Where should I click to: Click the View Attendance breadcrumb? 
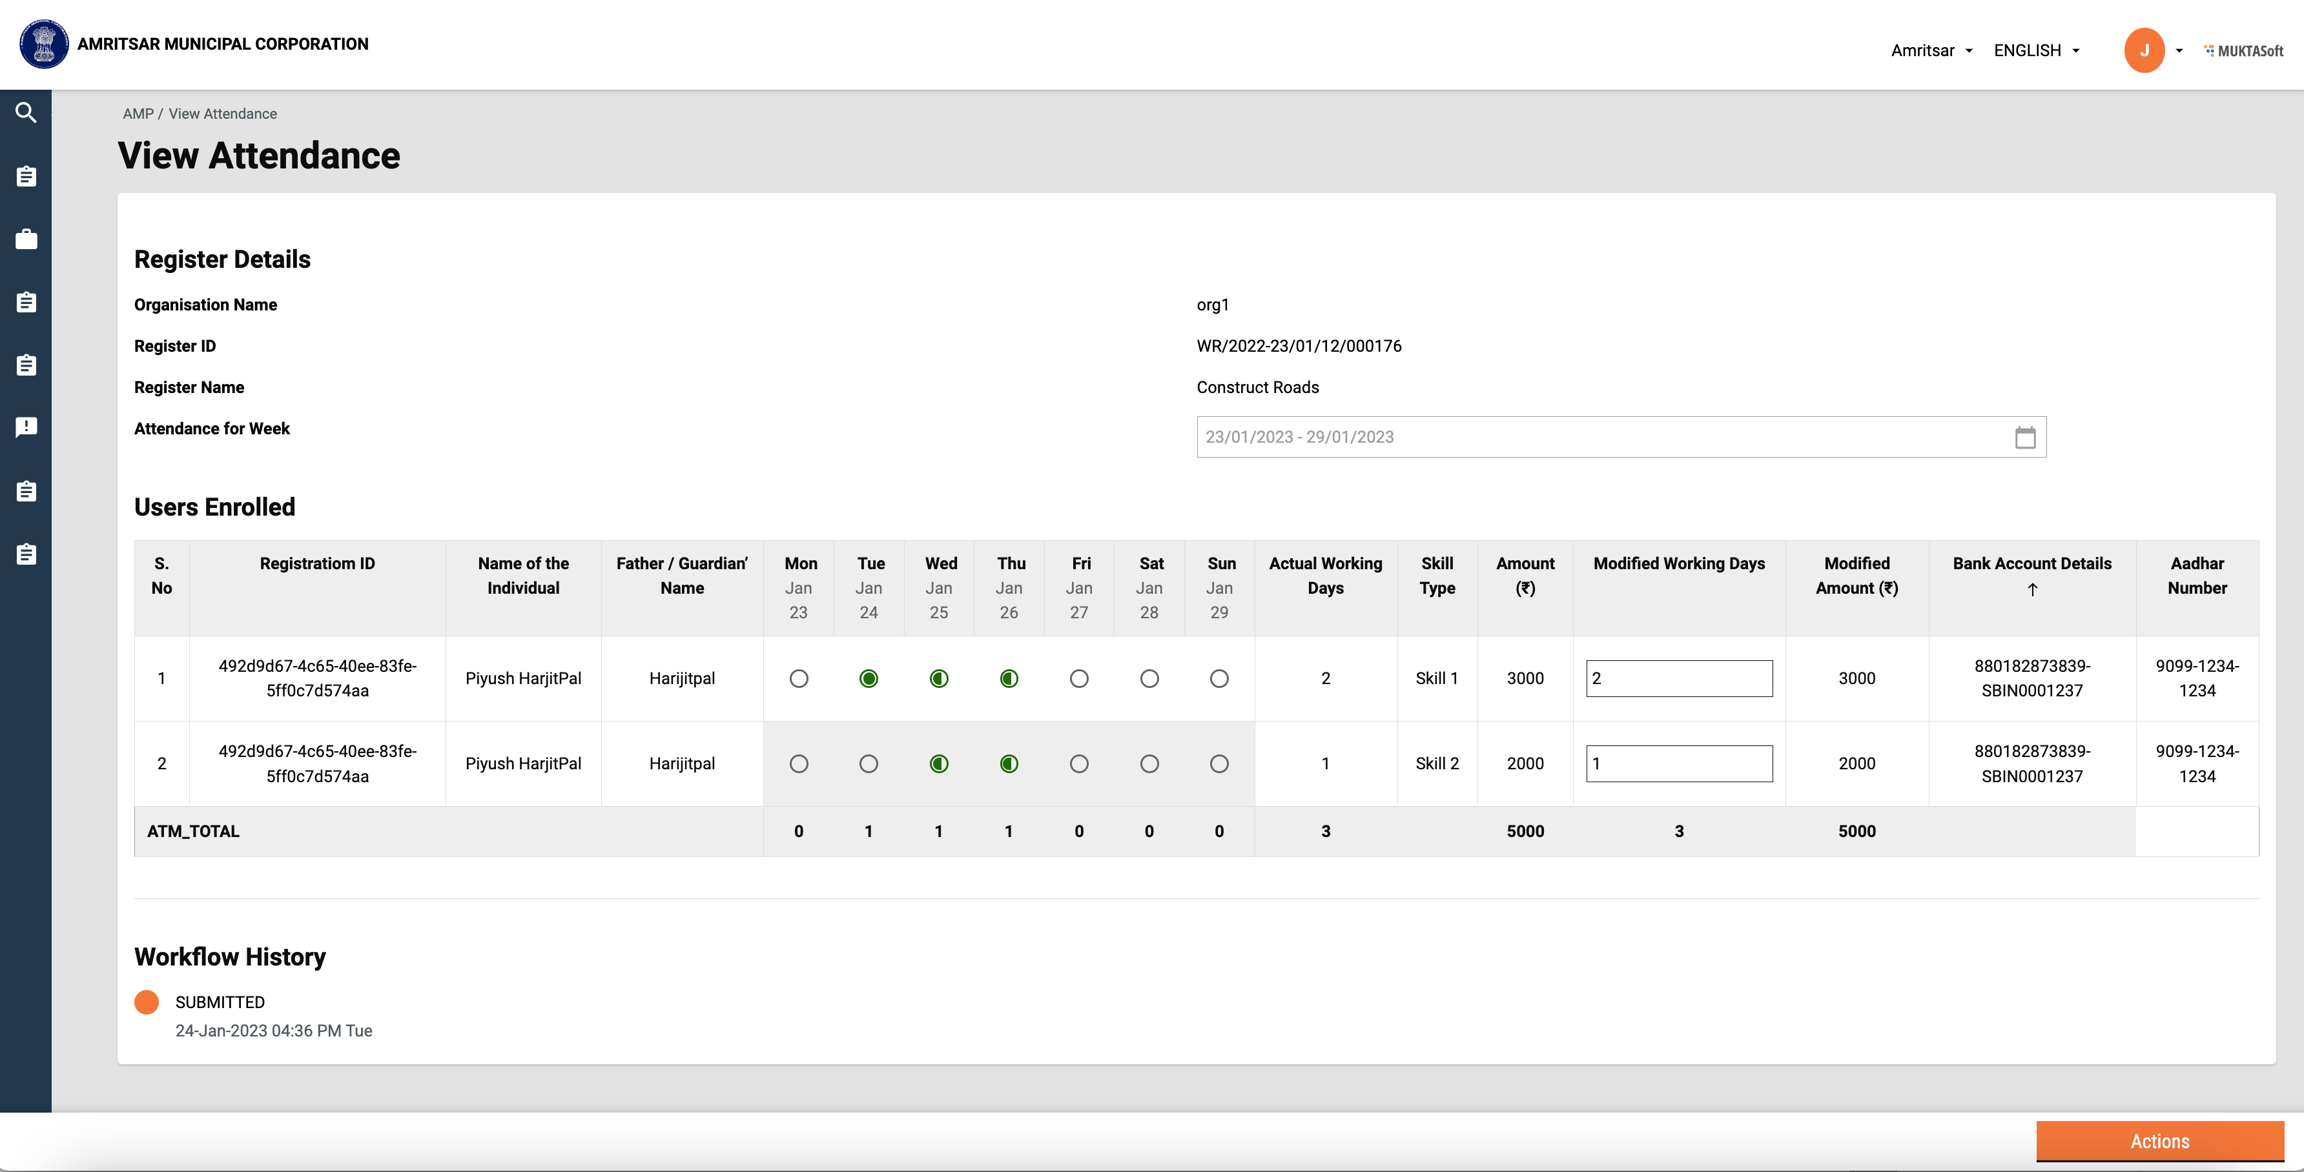222,114
